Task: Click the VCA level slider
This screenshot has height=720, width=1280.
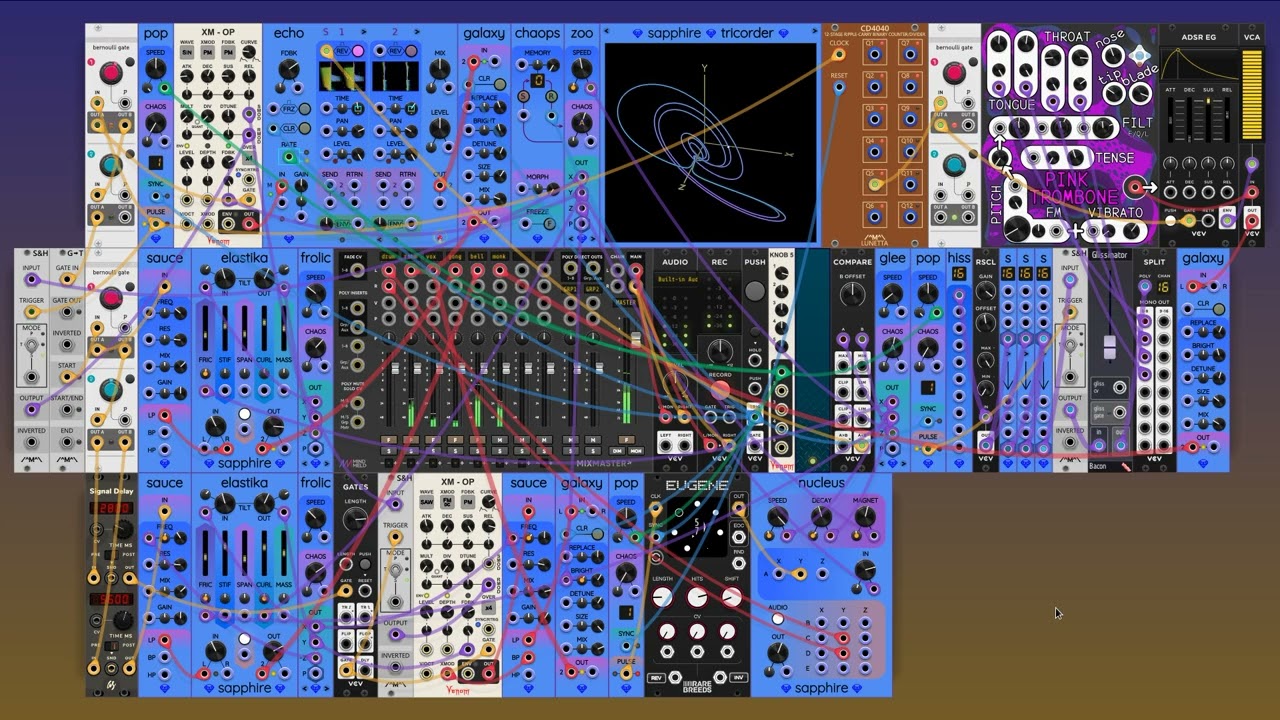Action: coord(1252,95)
